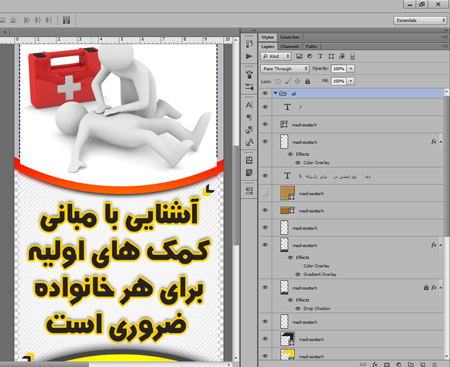The image size is (450, 367).
Task: Click the link layers icon
Action: click(x=363, y=364)
